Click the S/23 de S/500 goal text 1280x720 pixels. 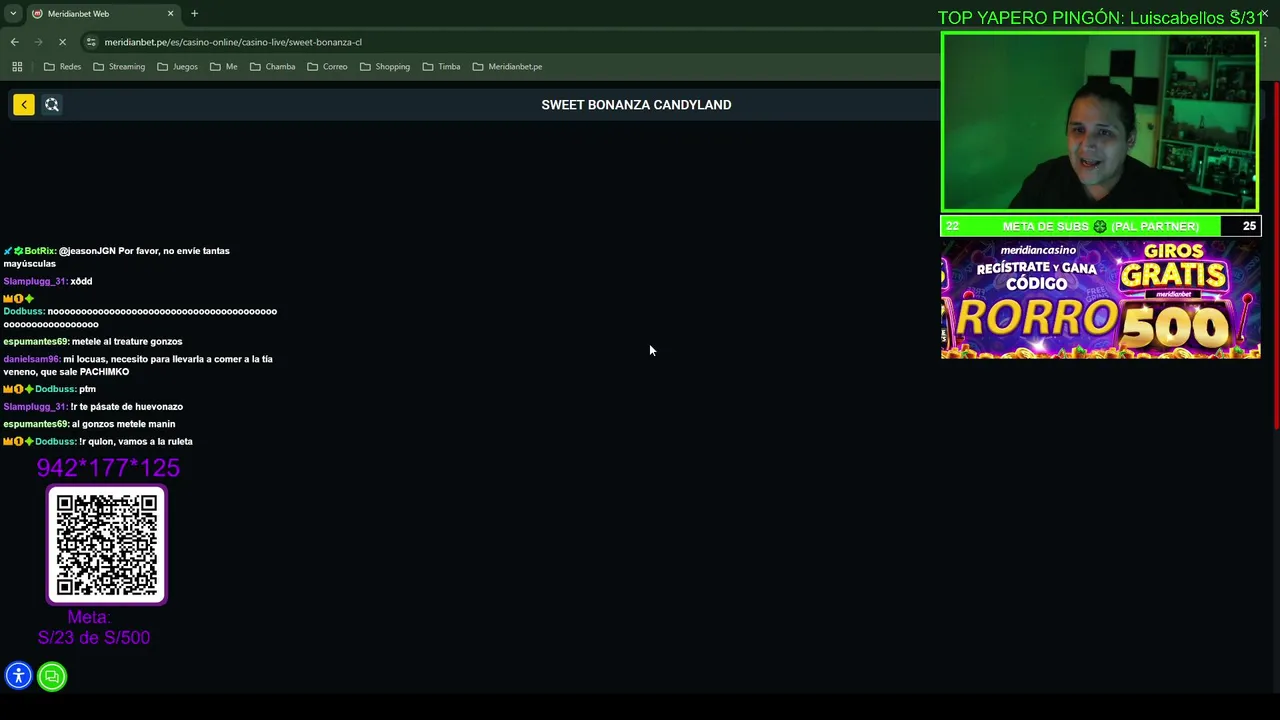tap(94, 637)
